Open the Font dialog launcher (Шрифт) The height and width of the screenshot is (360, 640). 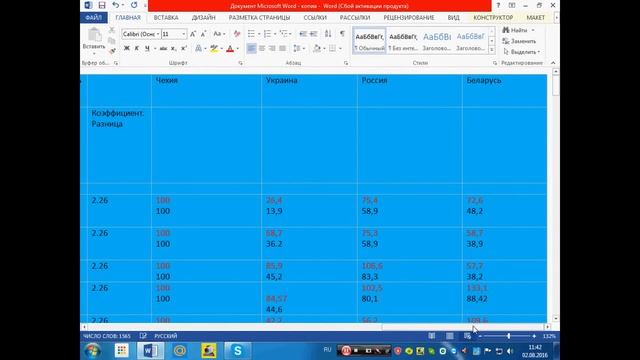pyautogui.click(x=240, y=63)
